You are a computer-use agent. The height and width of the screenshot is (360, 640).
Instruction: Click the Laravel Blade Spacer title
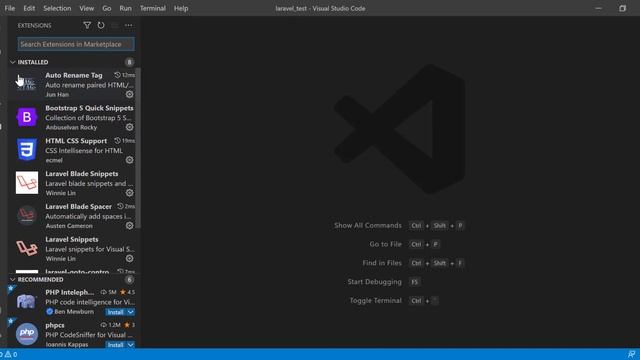pyautogui.click(x=78, y=207)
